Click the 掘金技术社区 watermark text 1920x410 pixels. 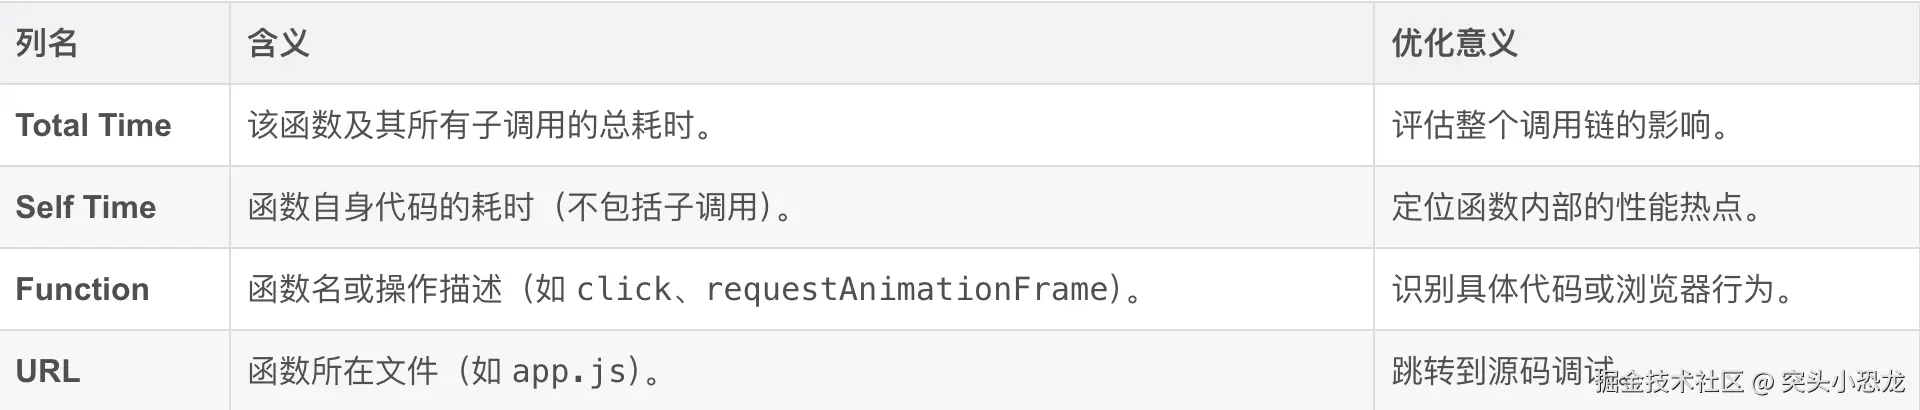click(x=1670, y=382)
